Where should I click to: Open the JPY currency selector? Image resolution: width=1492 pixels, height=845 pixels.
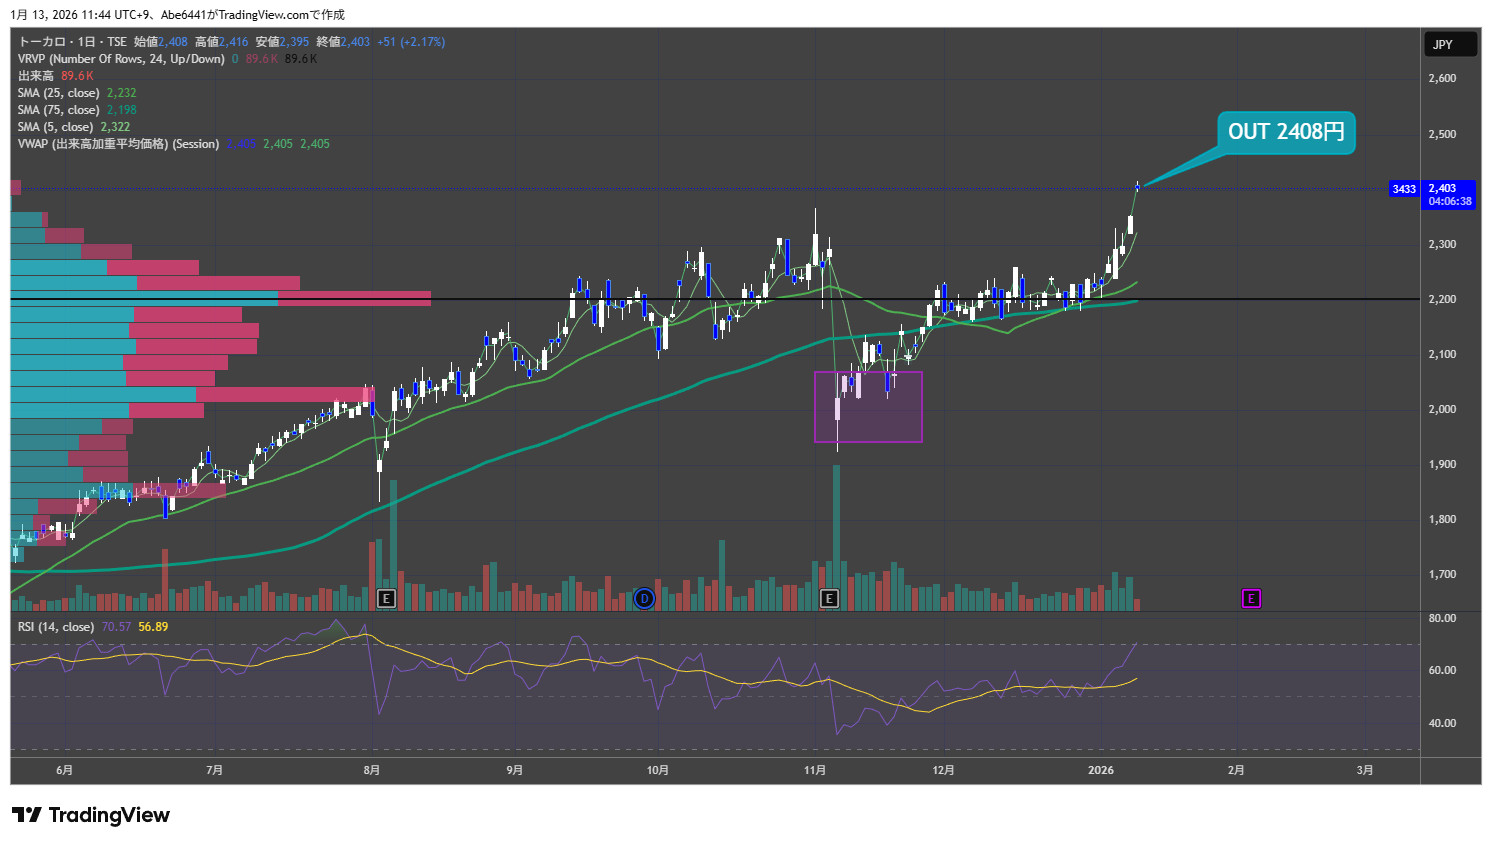[1449, 44]
